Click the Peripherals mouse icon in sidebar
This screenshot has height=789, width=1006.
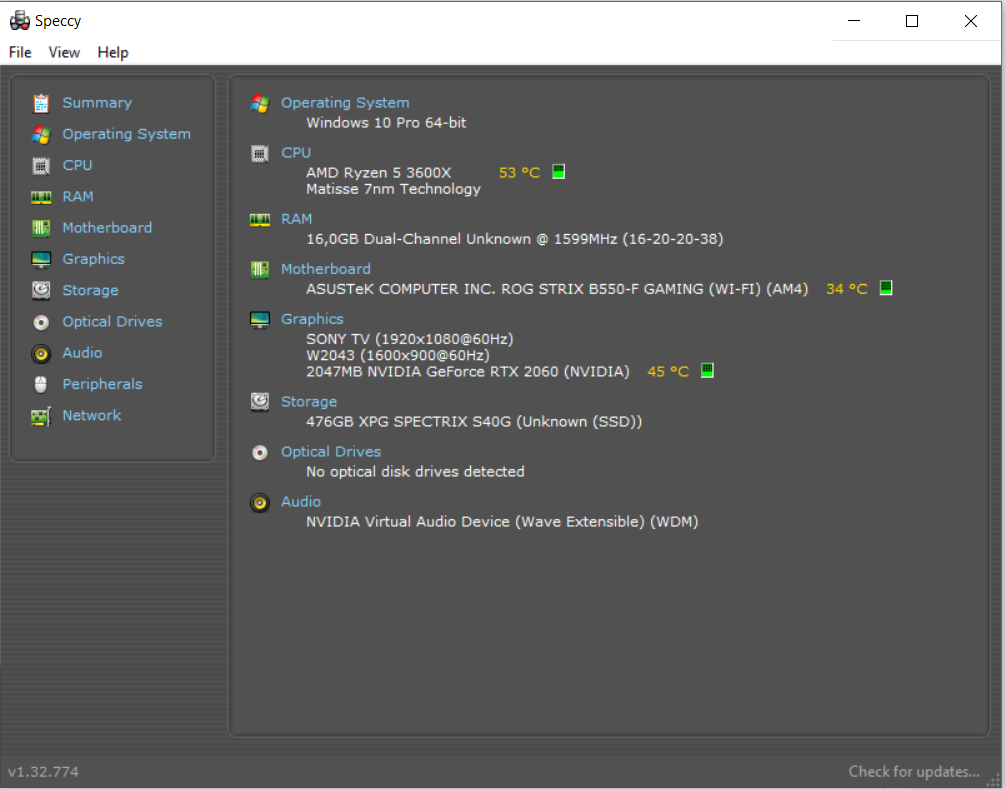coord(41,384)
